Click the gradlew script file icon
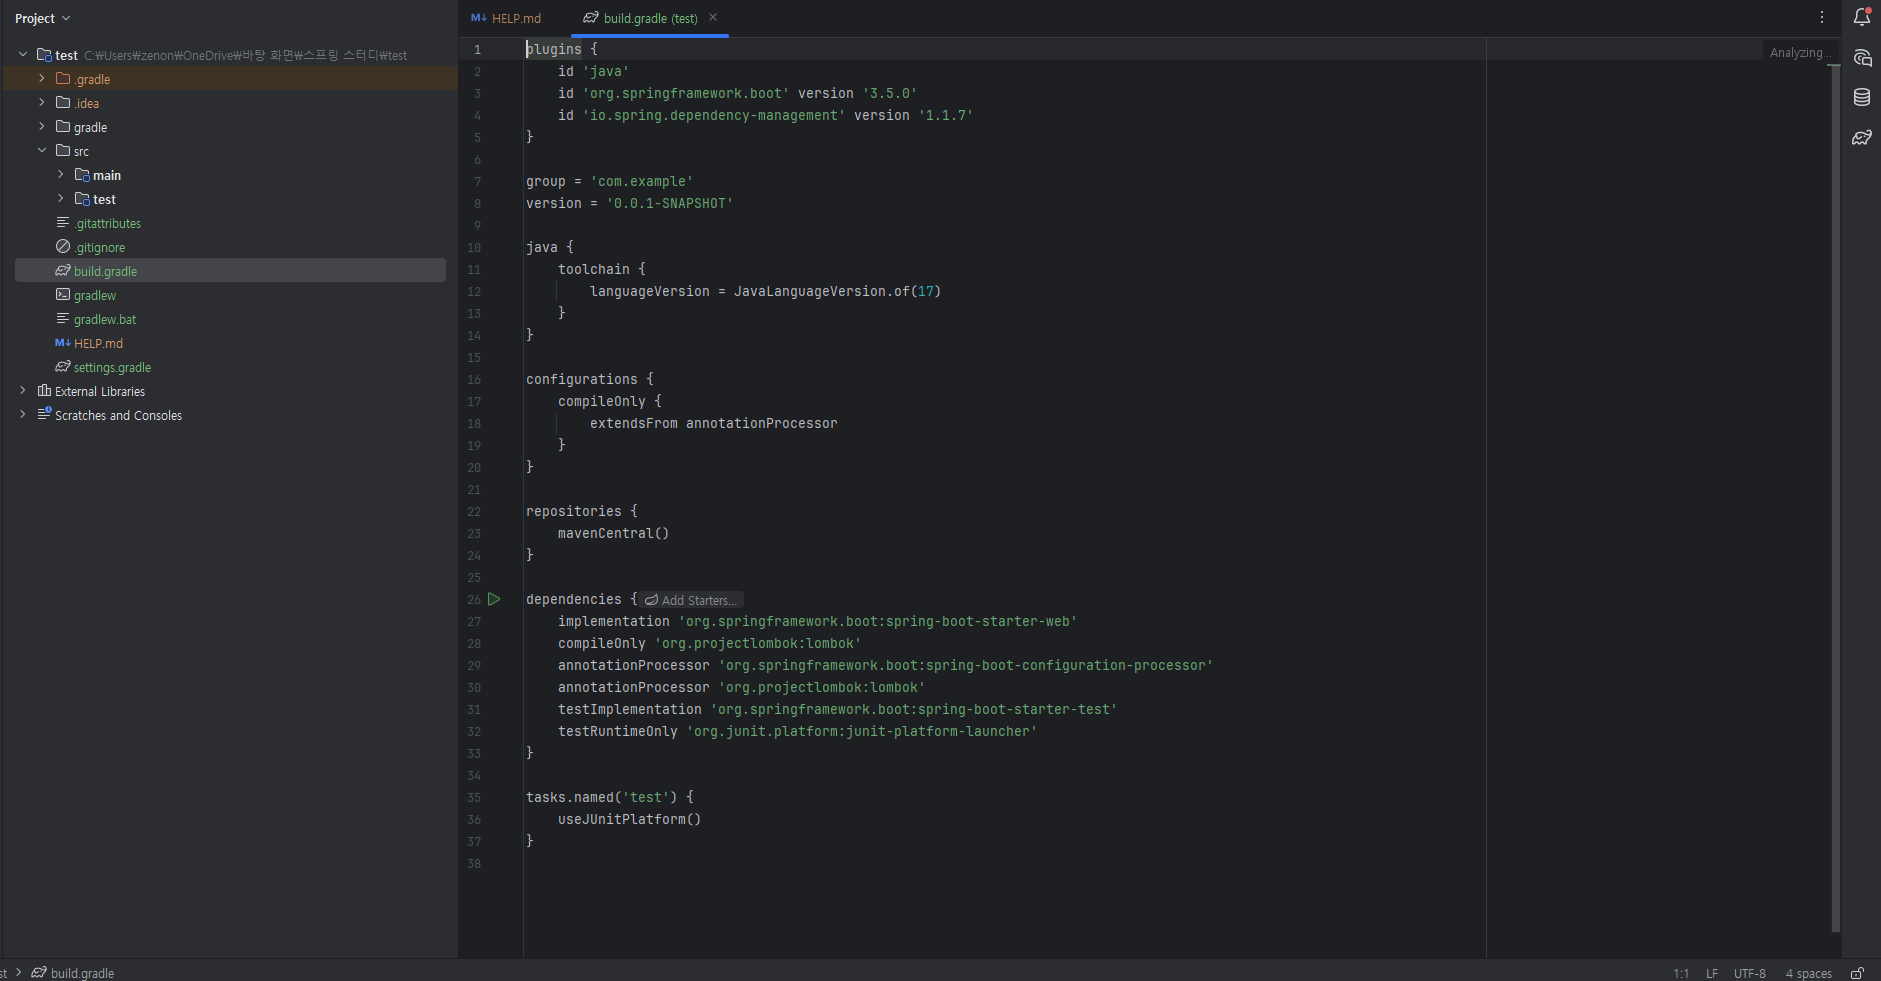Image resolution: width=1881 pixels, height=981 pixels. point(63,295)
